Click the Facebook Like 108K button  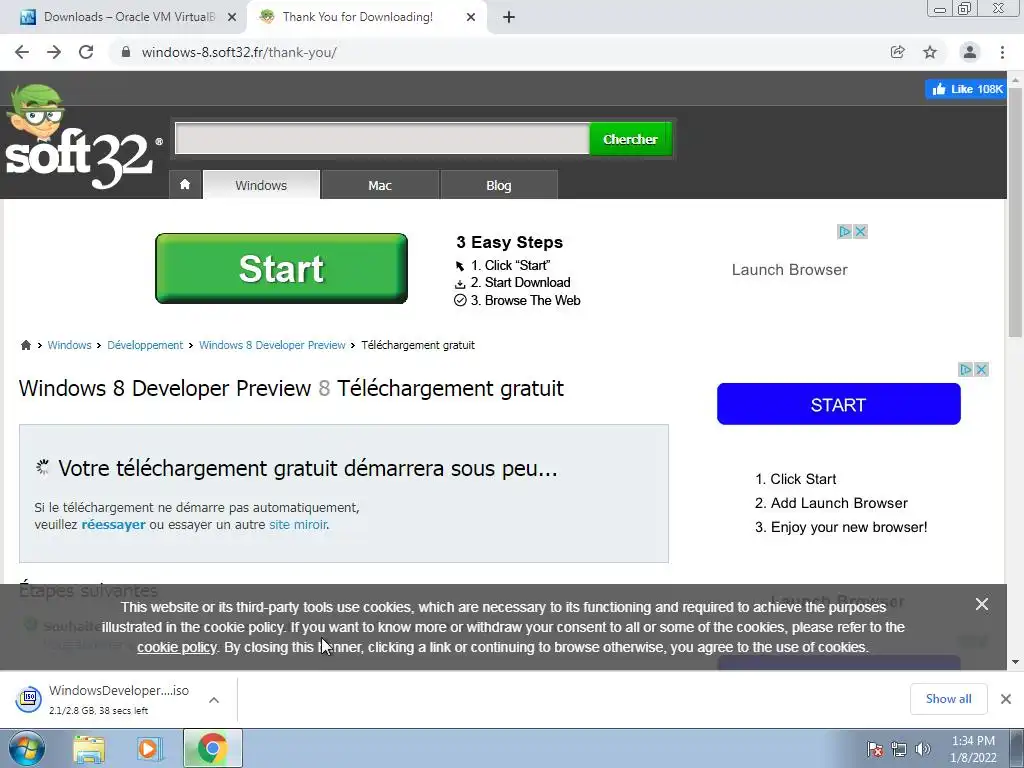pos(967,89)
